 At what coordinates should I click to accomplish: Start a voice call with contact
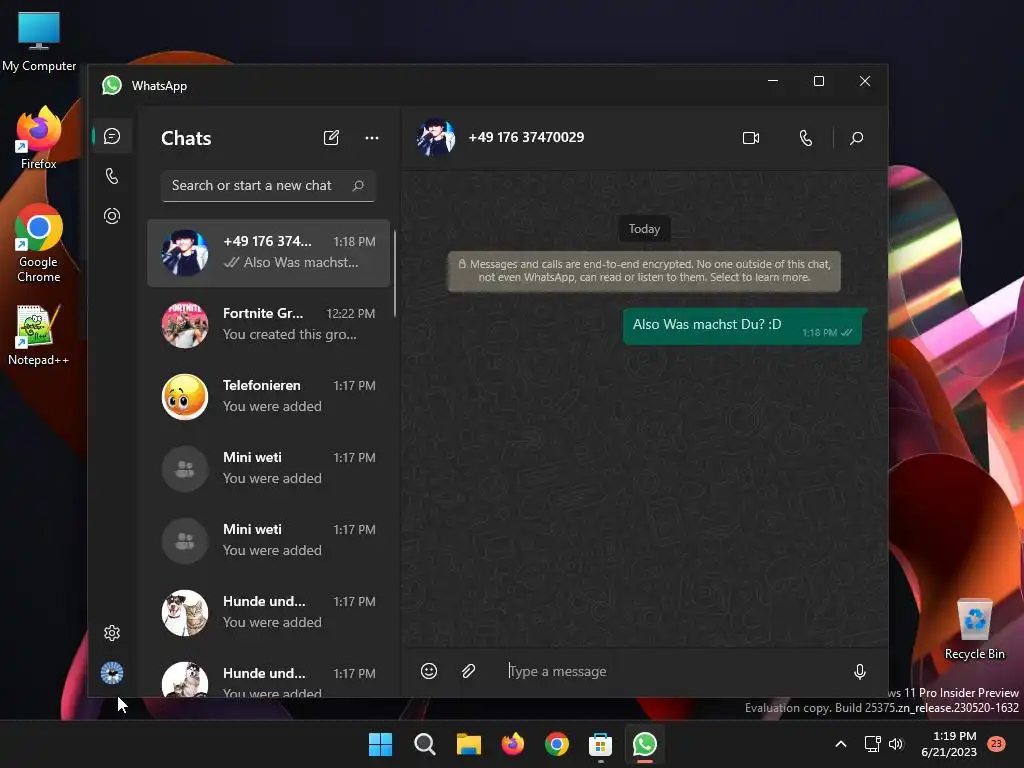coord(806,138)
